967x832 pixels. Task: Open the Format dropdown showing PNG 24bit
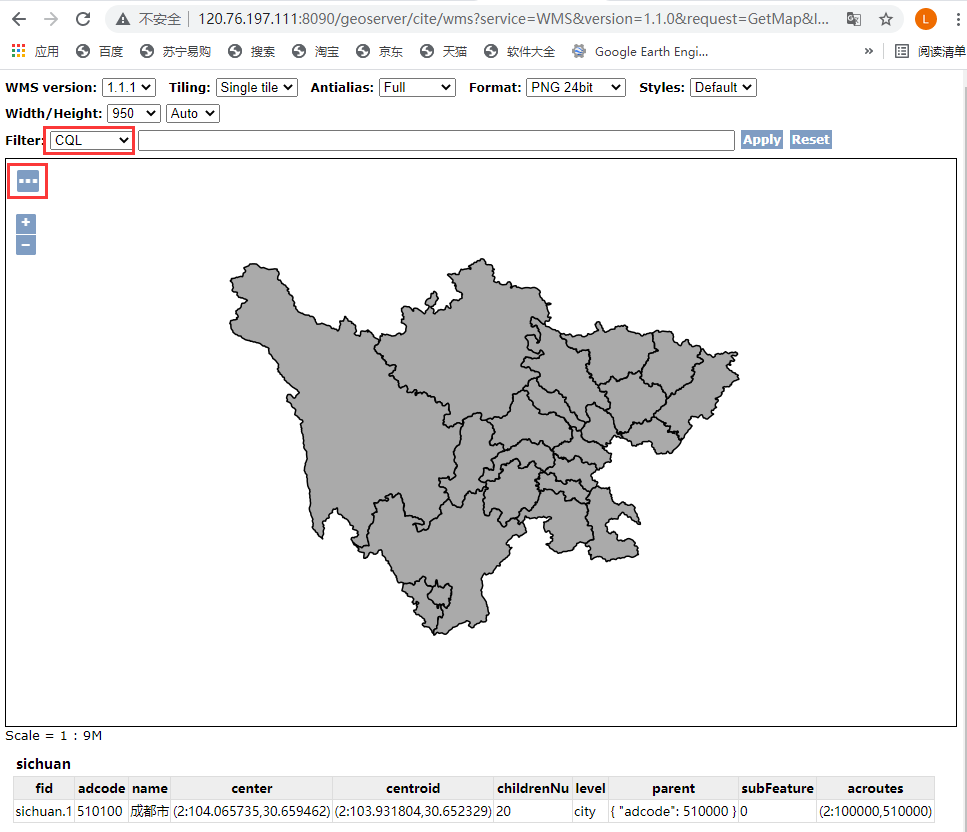tap(576, 87)
